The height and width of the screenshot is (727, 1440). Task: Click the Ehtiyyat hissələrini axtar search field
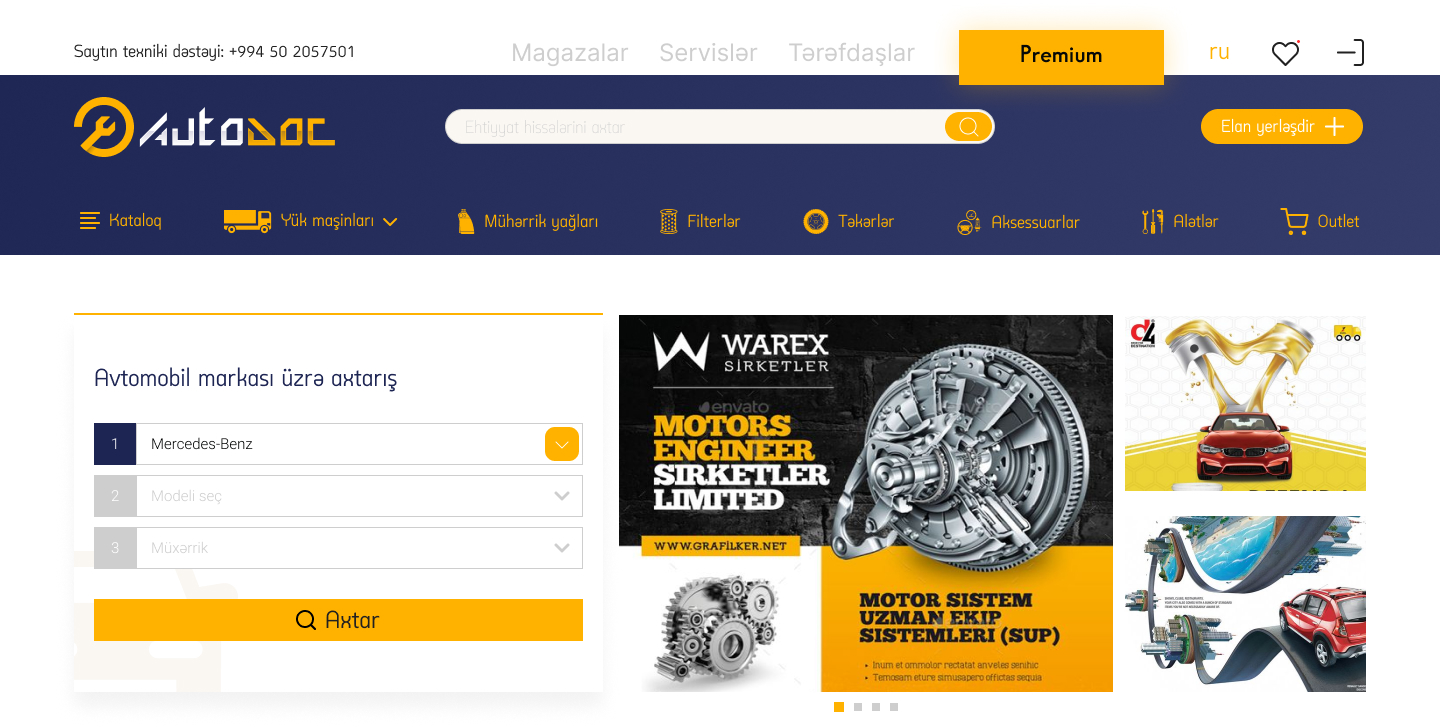(x=695, y=127)
